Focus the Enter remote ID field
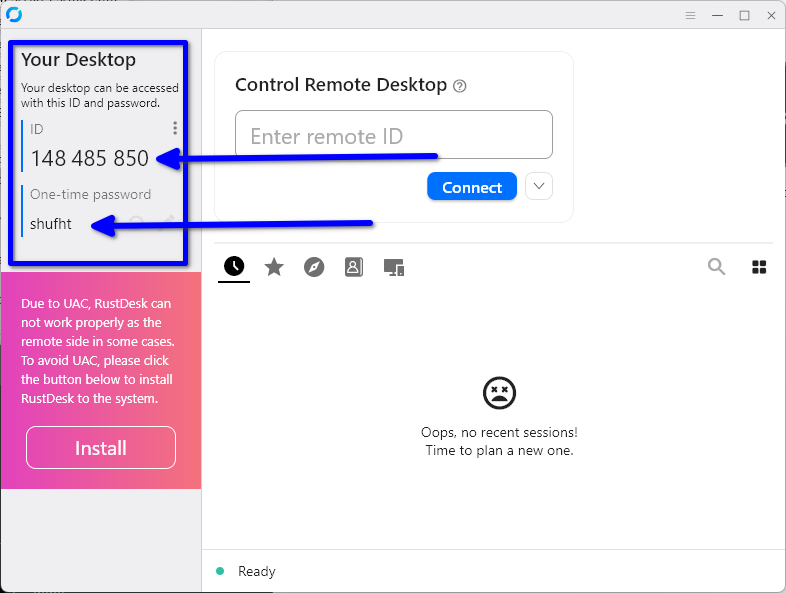 pyautogui.click(x=394, y=135)
